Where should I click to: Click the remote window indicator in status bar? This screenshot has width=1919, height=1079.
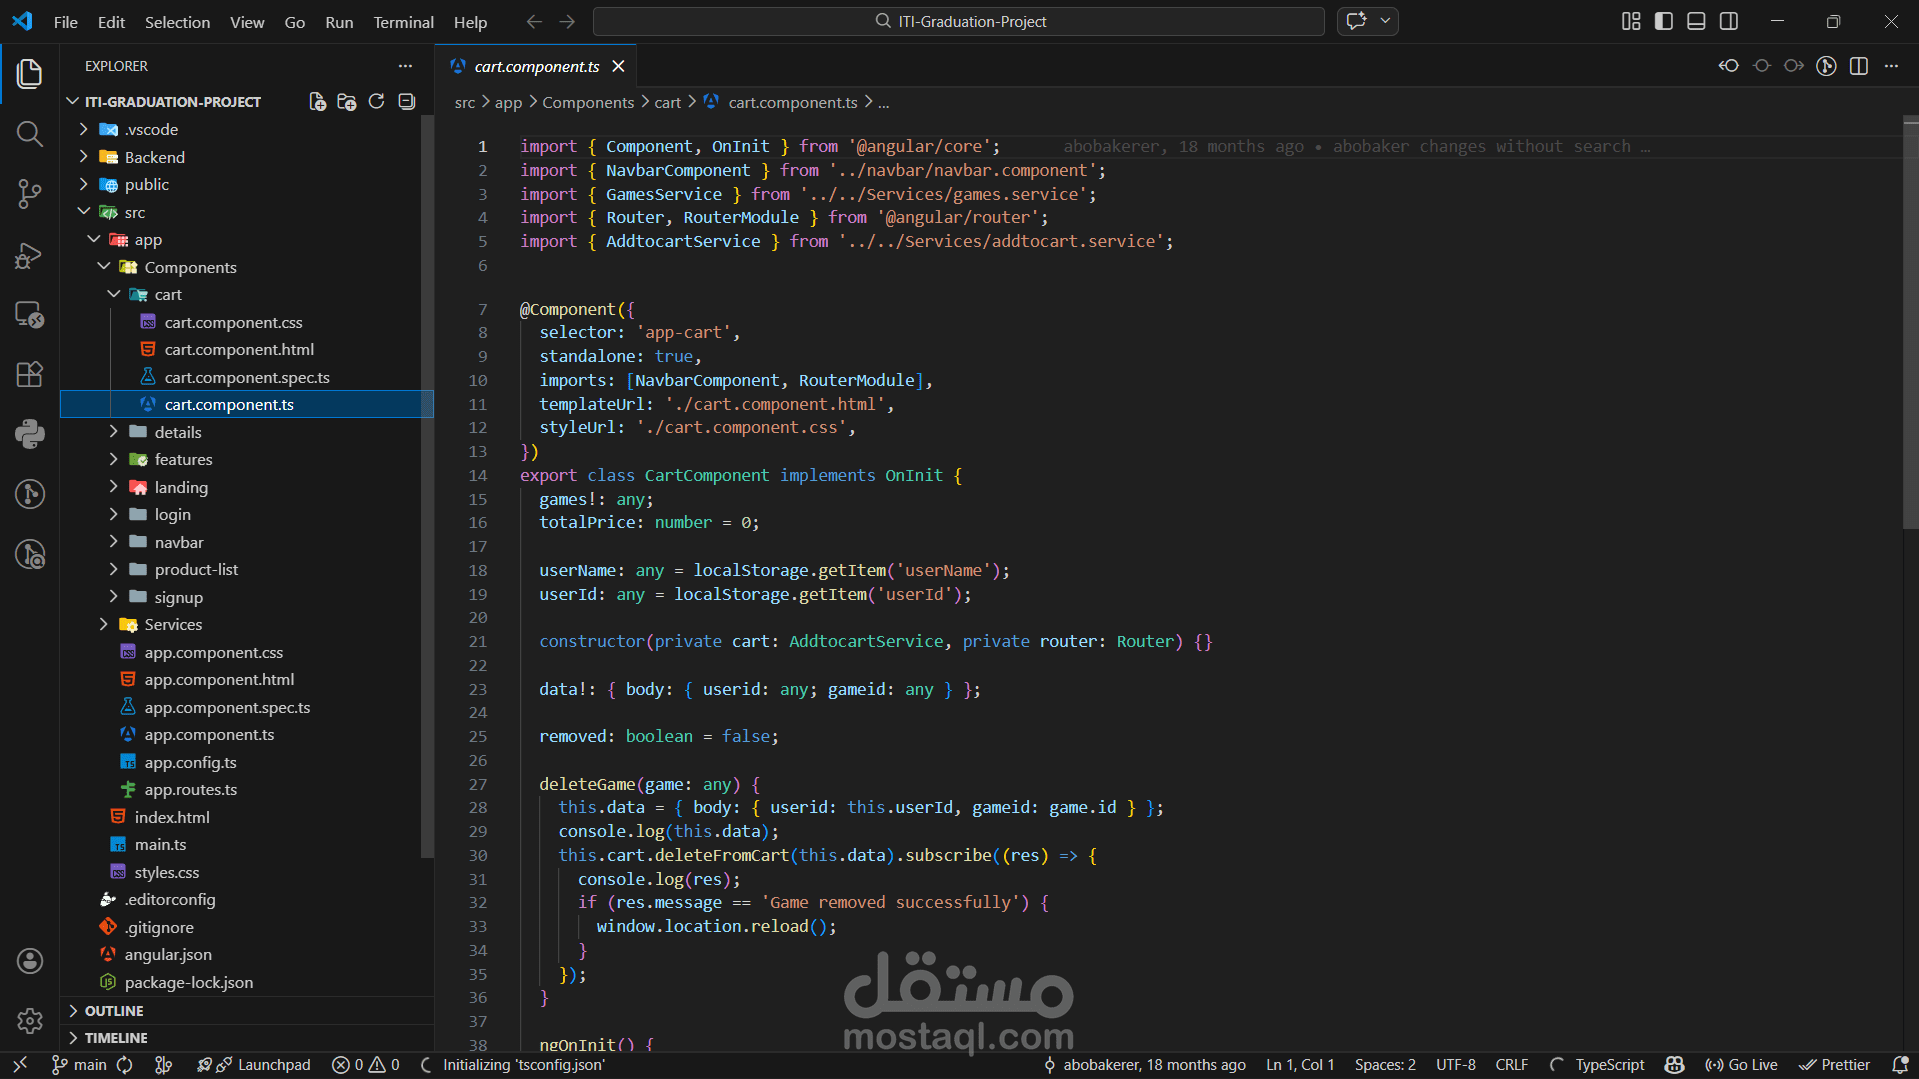click(x=19, y=1065)
